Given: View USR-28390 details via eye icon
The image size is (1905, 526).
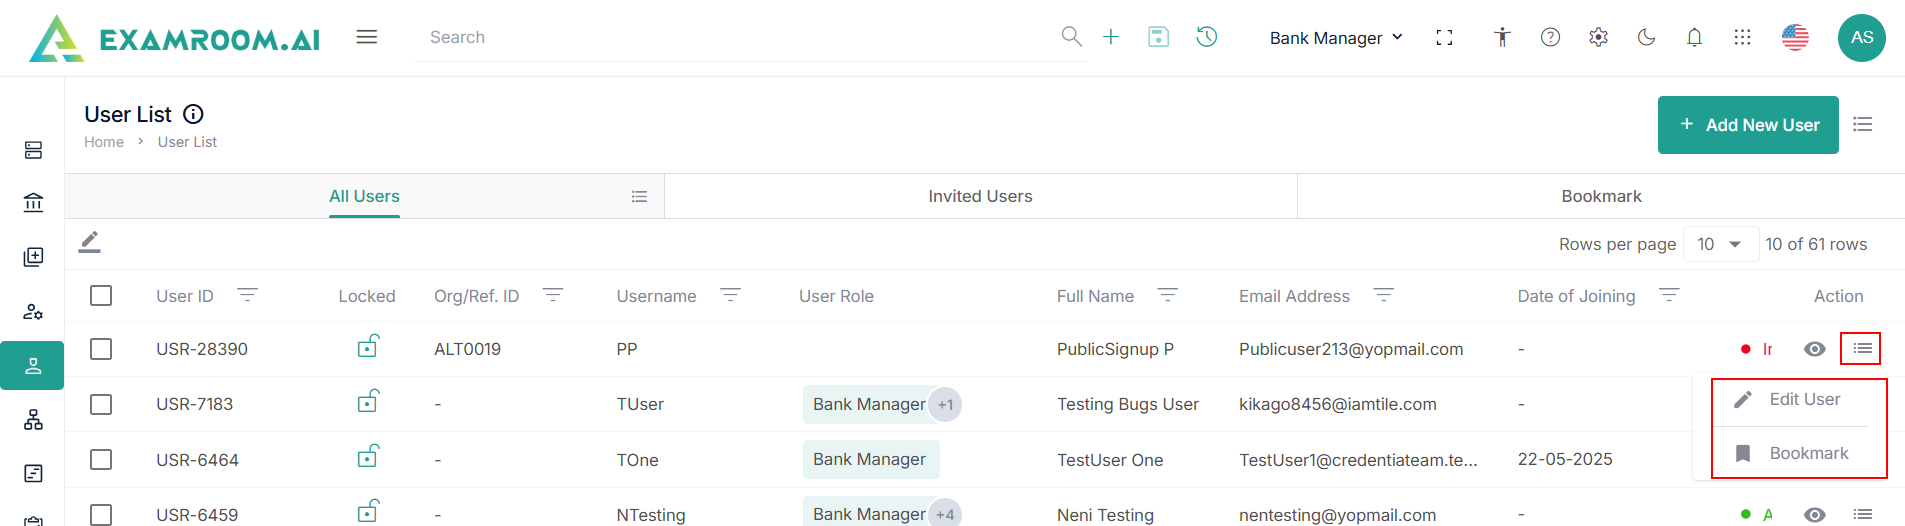Looking at the screenshot, I should [x=1814, y=349].
